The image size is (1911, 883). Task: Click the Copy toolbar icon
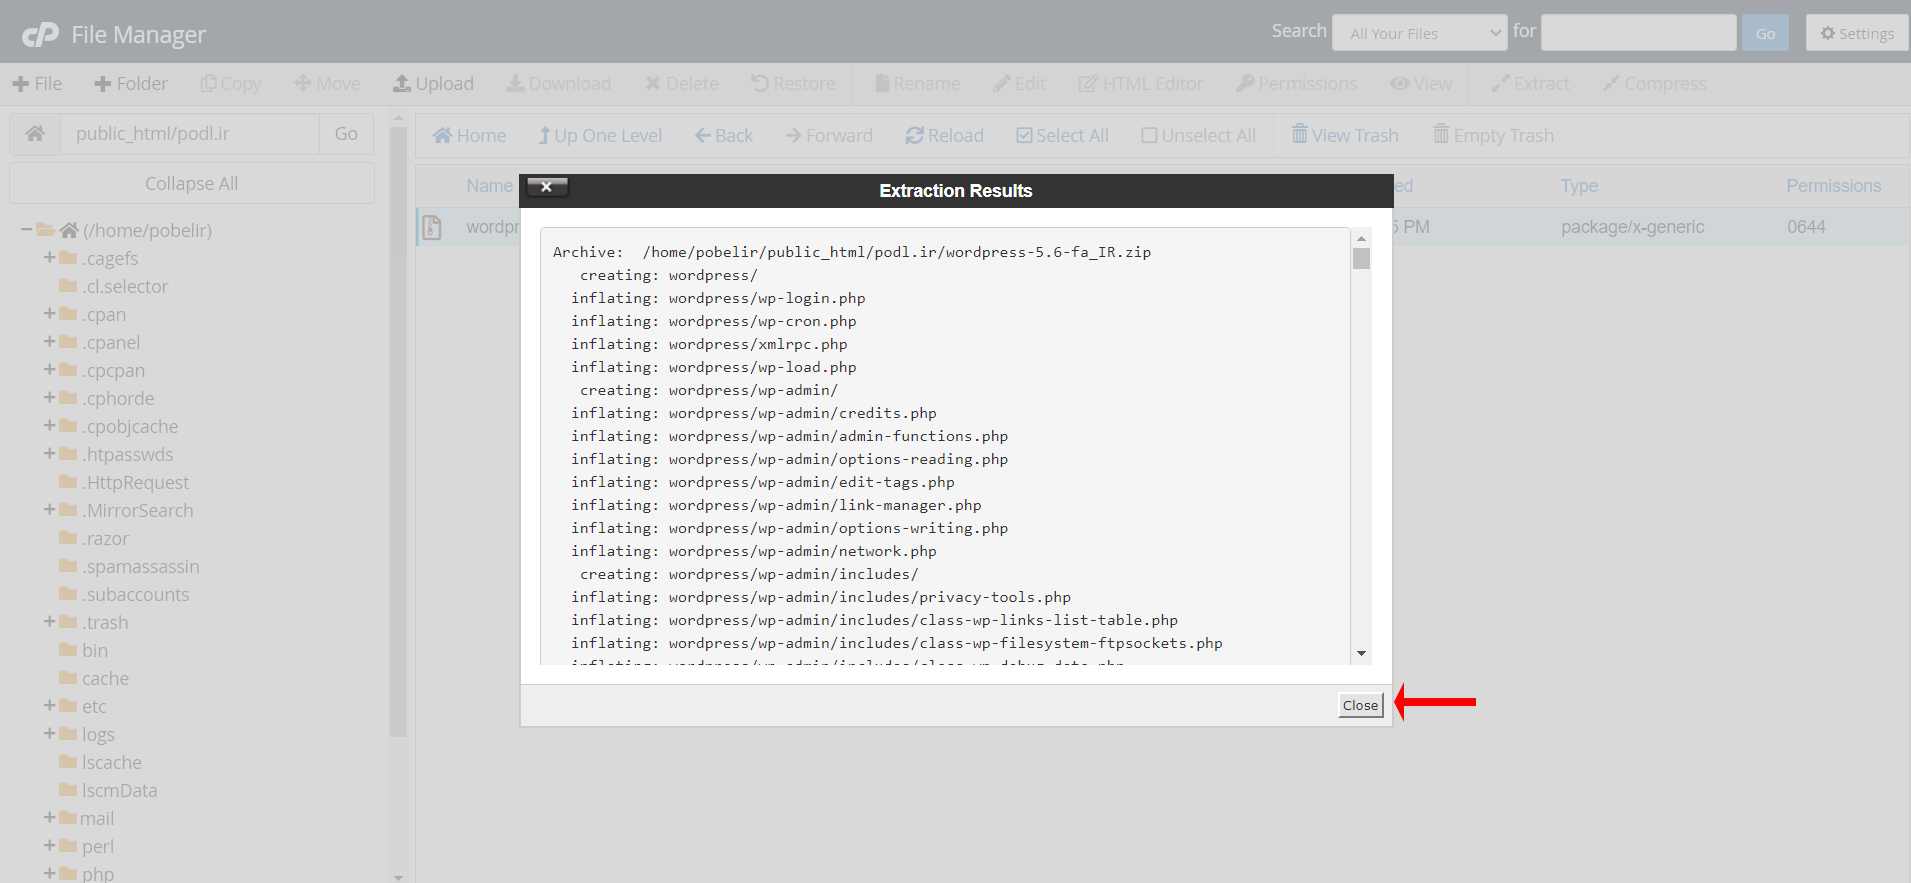[x=231, y=84]
